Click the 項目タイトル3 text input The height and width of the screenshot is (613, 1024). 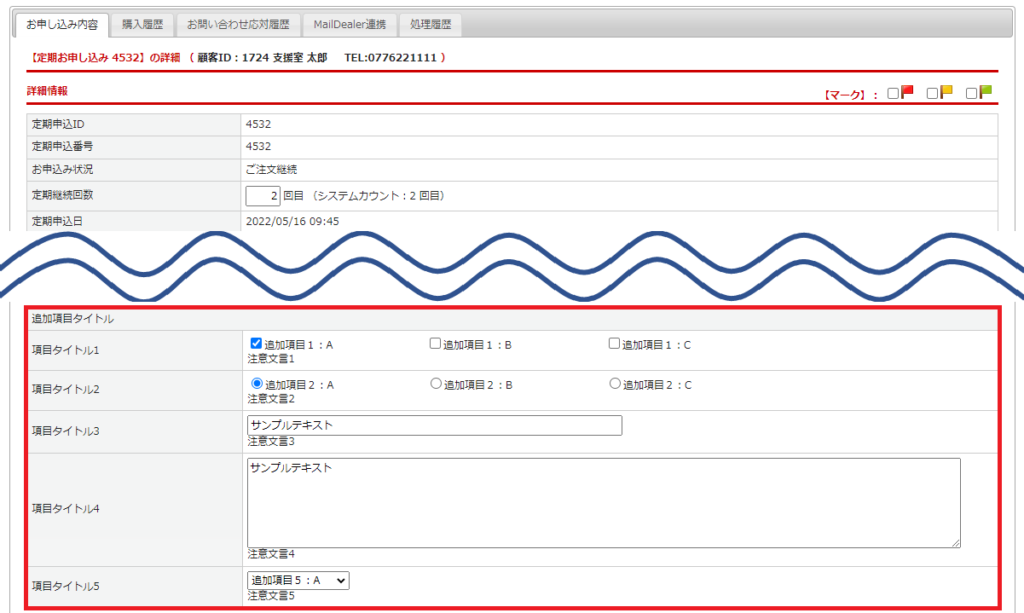click(434, 425)
